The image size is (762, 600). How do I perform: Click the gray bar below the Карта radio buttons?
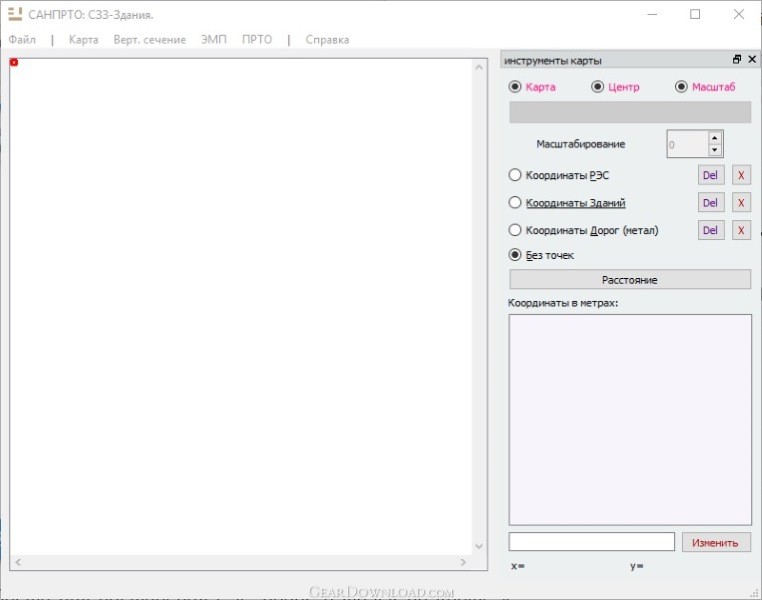click(630, 112)
